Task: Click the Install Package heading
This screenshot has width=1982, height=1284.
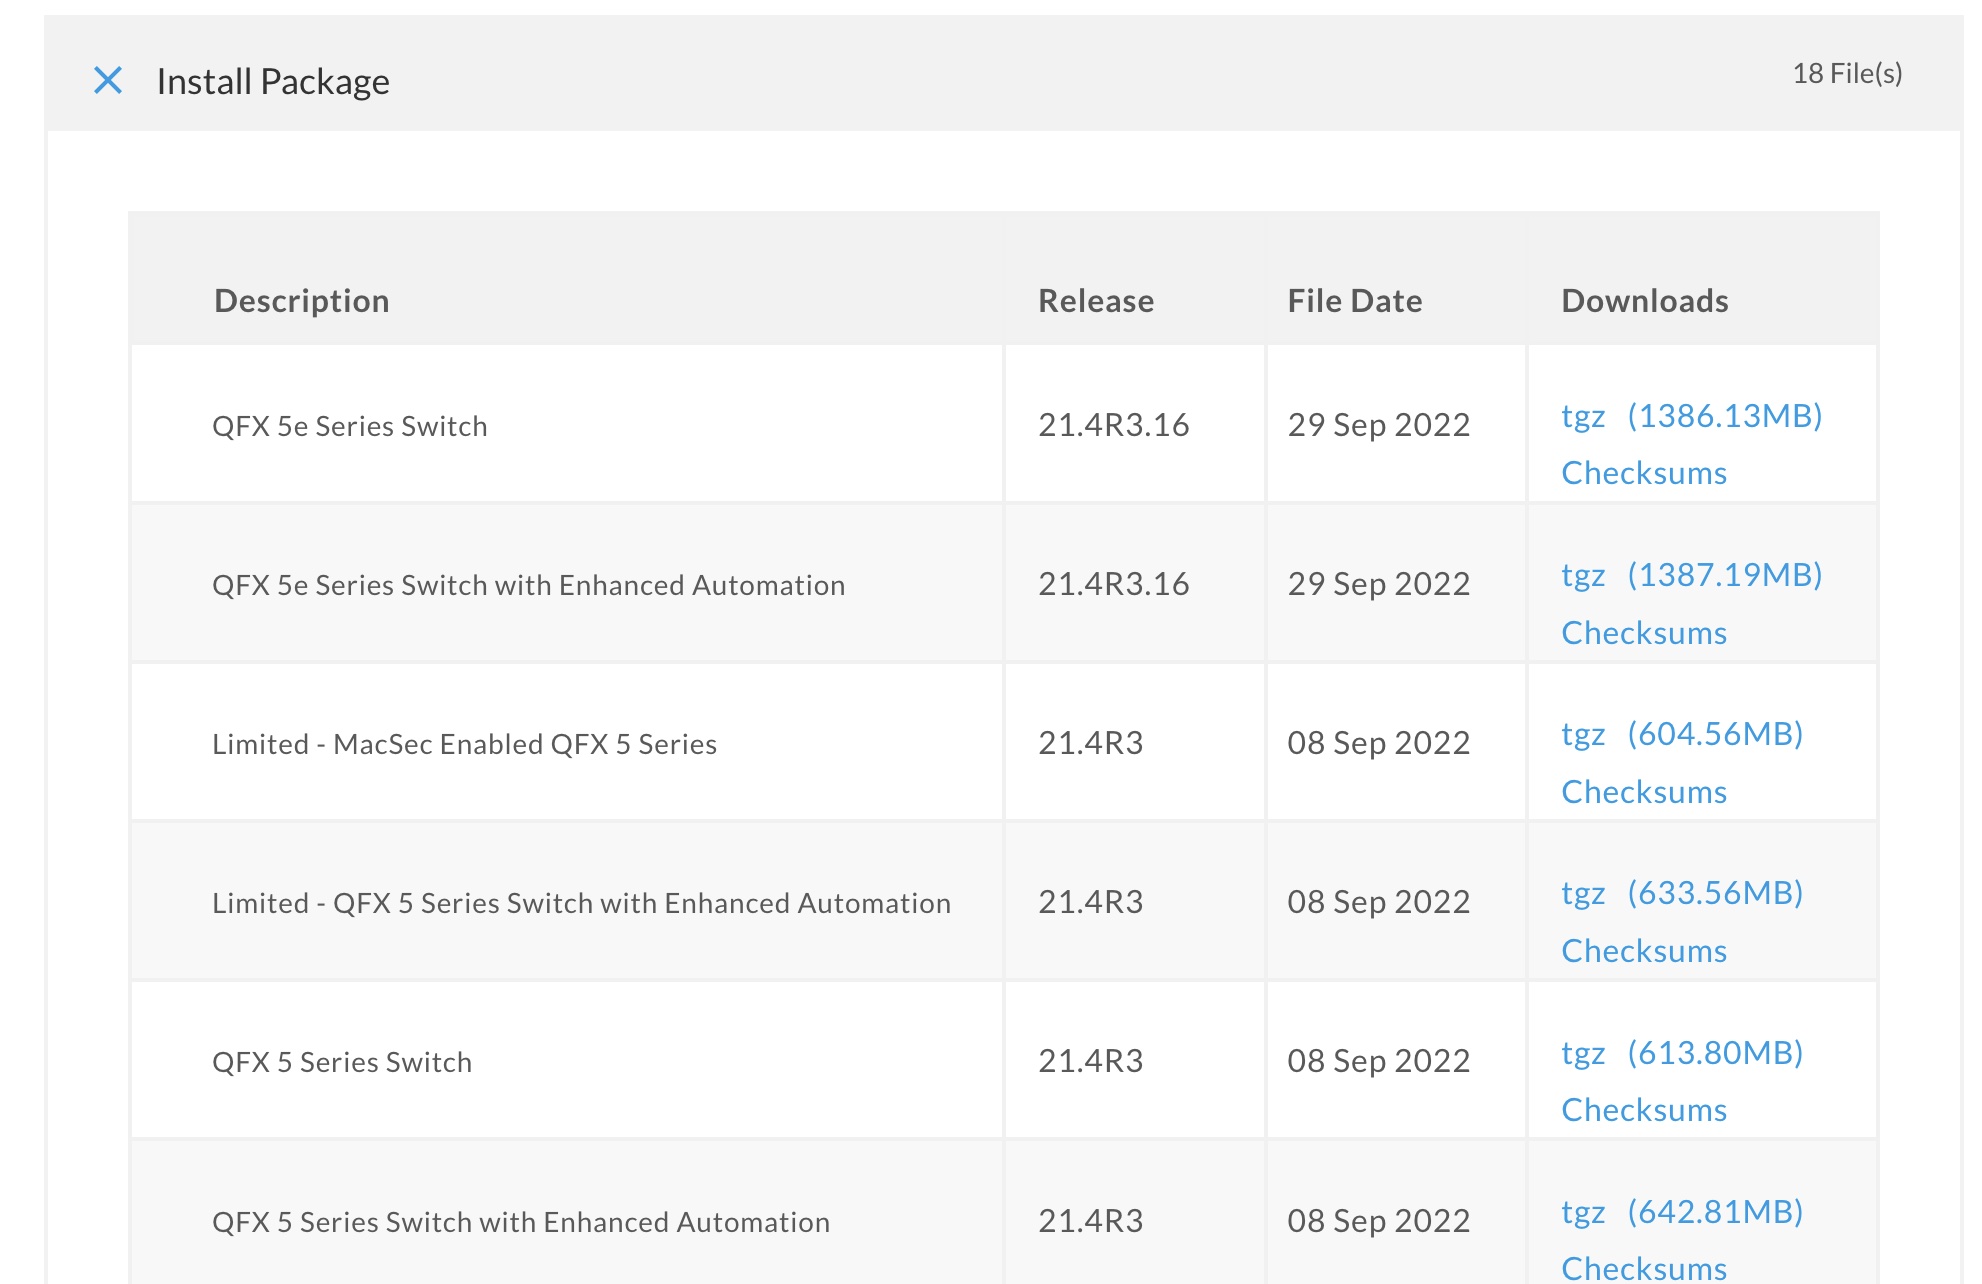Action: [273, 82]
